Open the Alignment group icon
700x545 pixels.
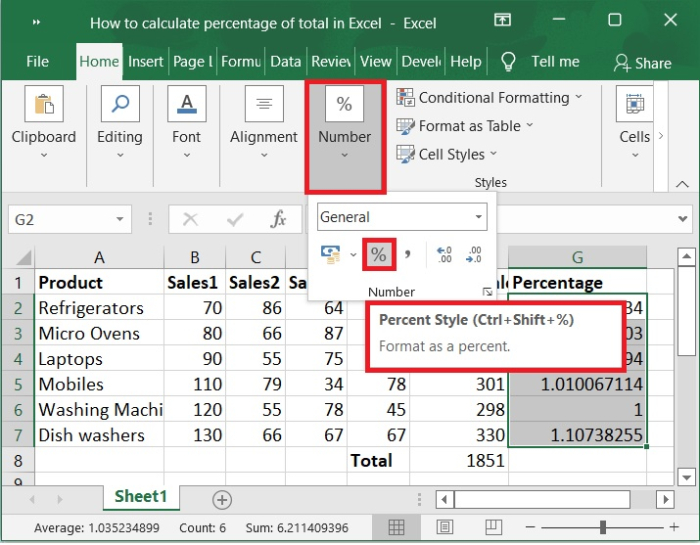pos(264,104)
